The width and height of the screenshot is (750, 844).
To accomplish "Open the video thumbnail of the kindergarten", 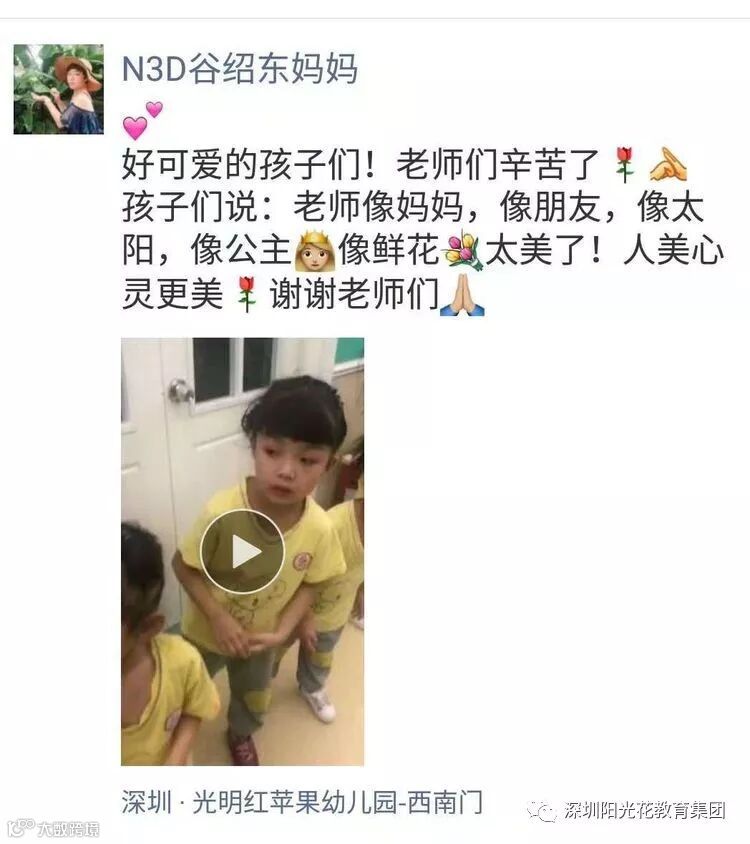I will point(242,552).
